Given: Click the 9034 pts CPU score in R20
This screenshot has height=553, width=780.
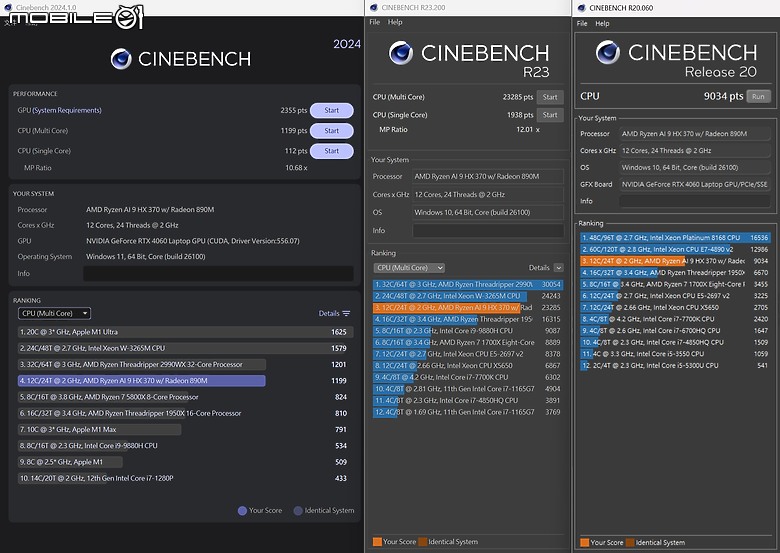Looking at the screenshot, I should click(x=723, y=96).
